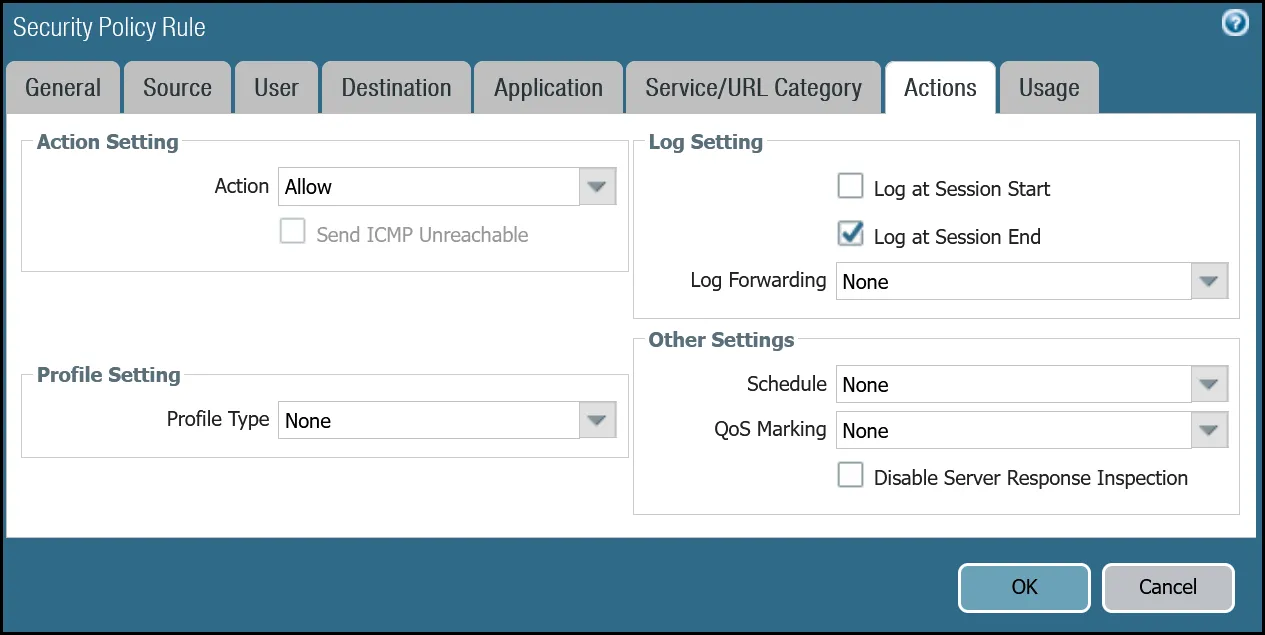Switch to the Application tab
Viewport: 1265px width, 635px height.
548,87
